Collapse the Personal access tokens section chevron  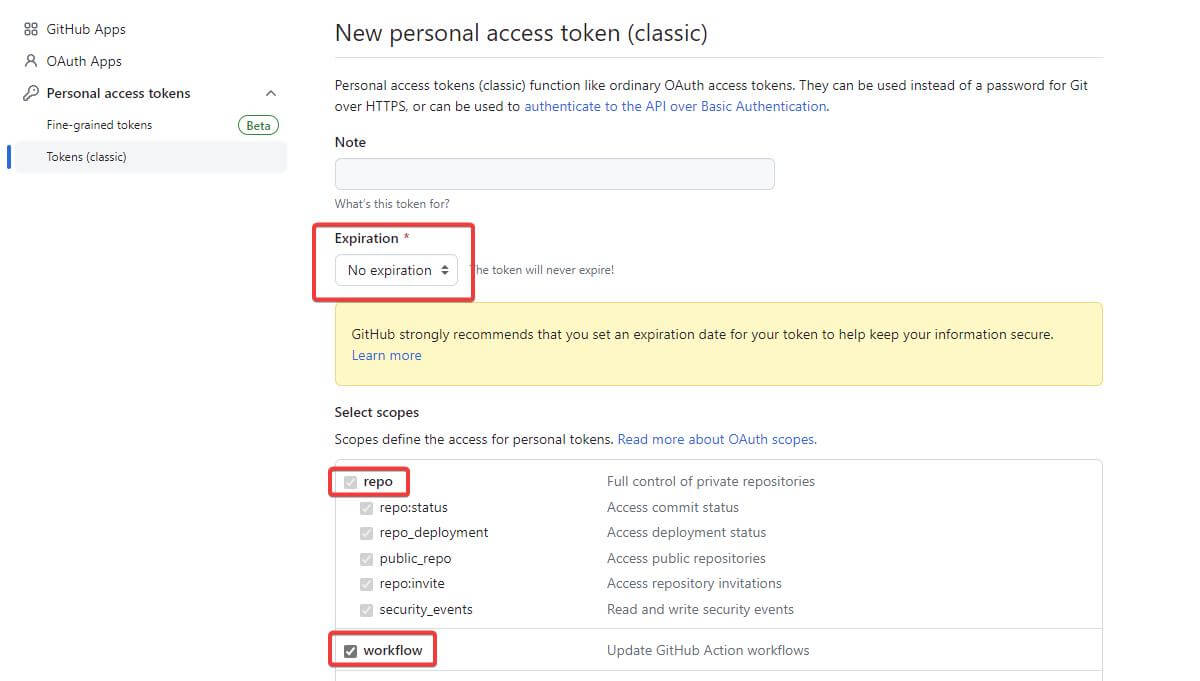tap(270, 93)
